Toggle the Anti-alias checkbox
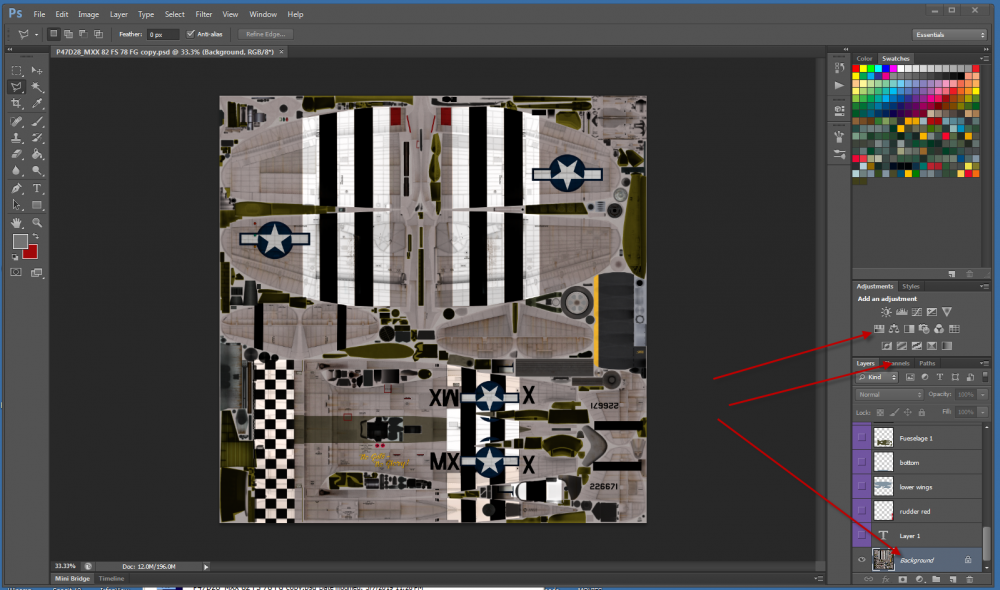 190,34
